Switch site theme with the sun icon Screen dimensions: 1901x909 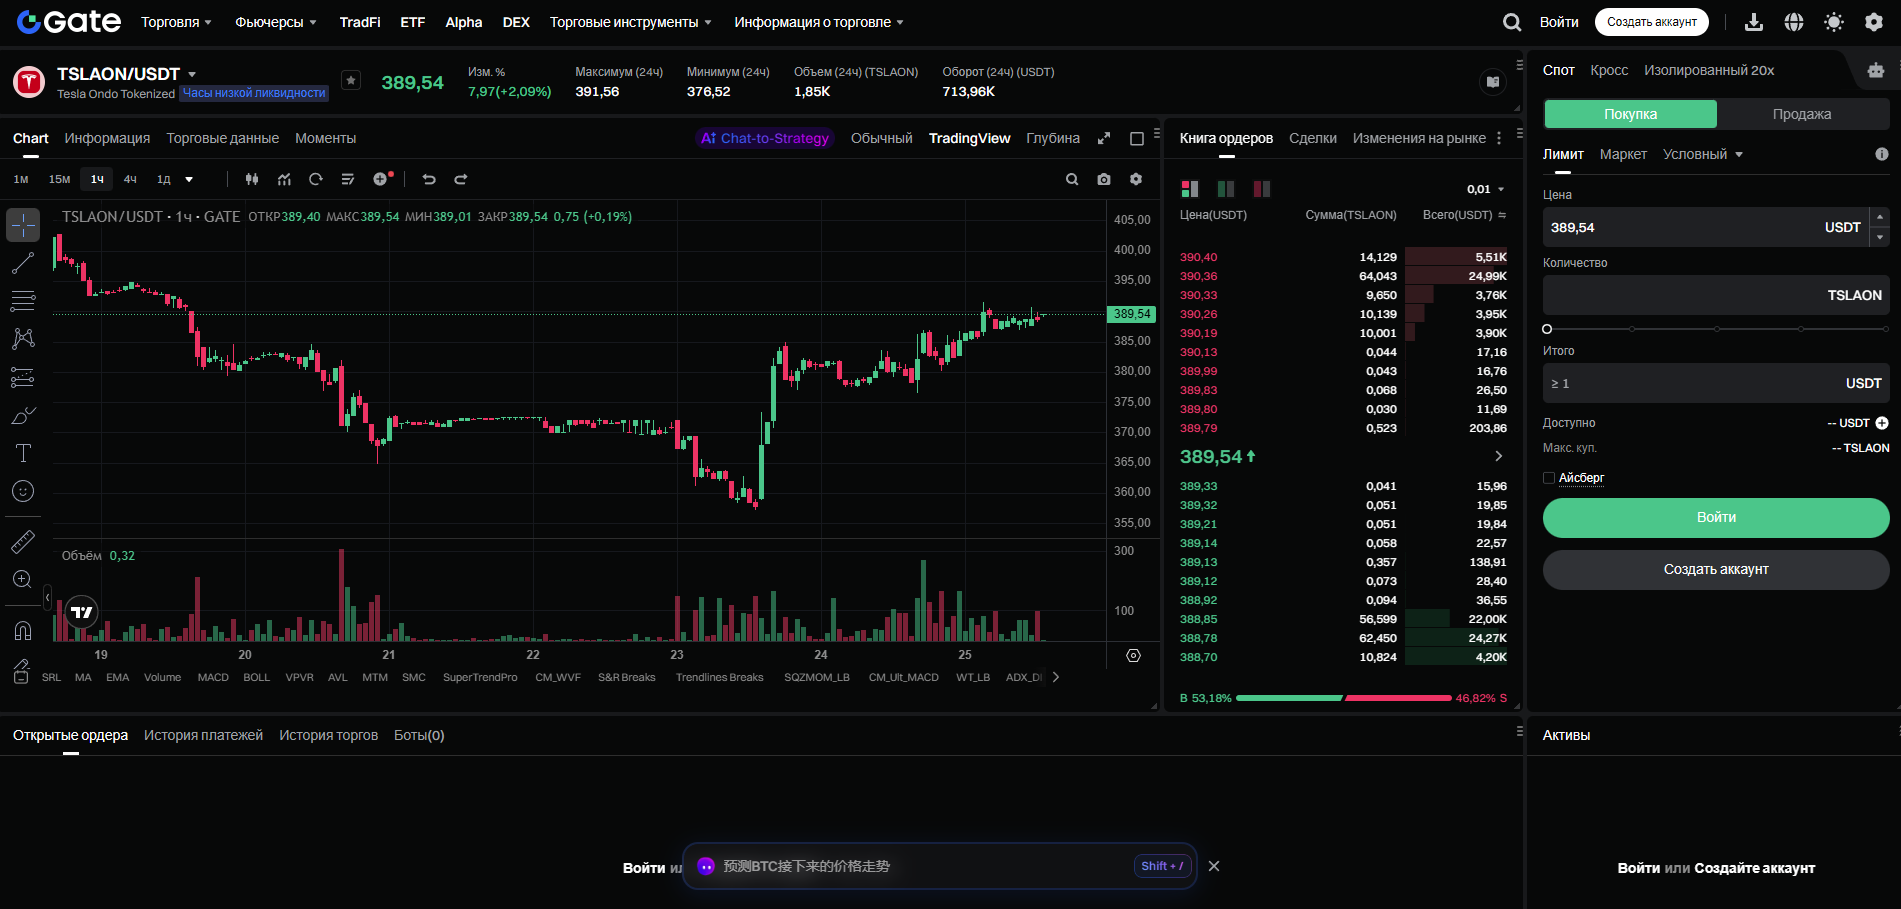(1834, 22)
